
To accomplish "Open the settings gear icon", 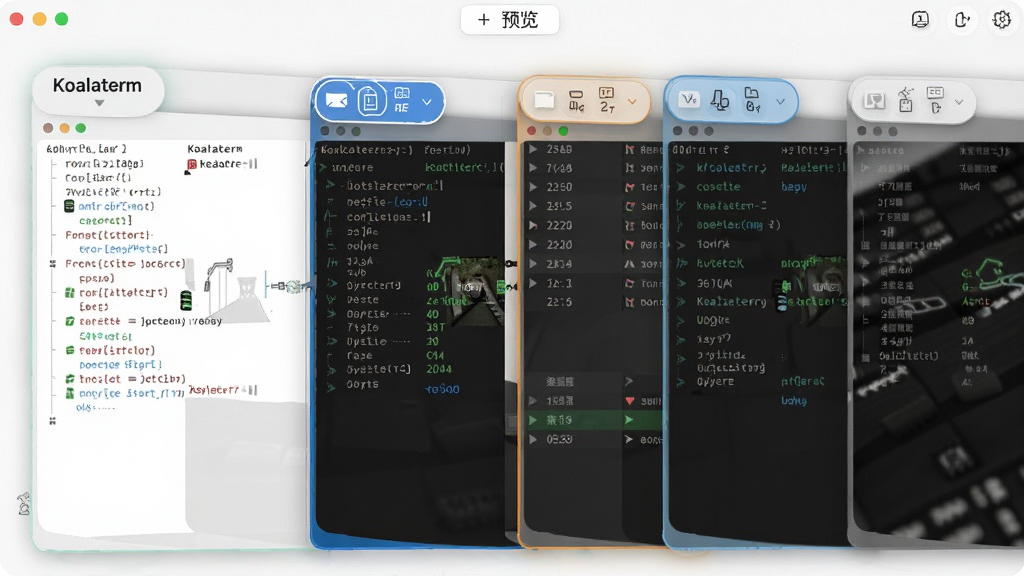I will pyautogui.click(x=1002, y=20).
